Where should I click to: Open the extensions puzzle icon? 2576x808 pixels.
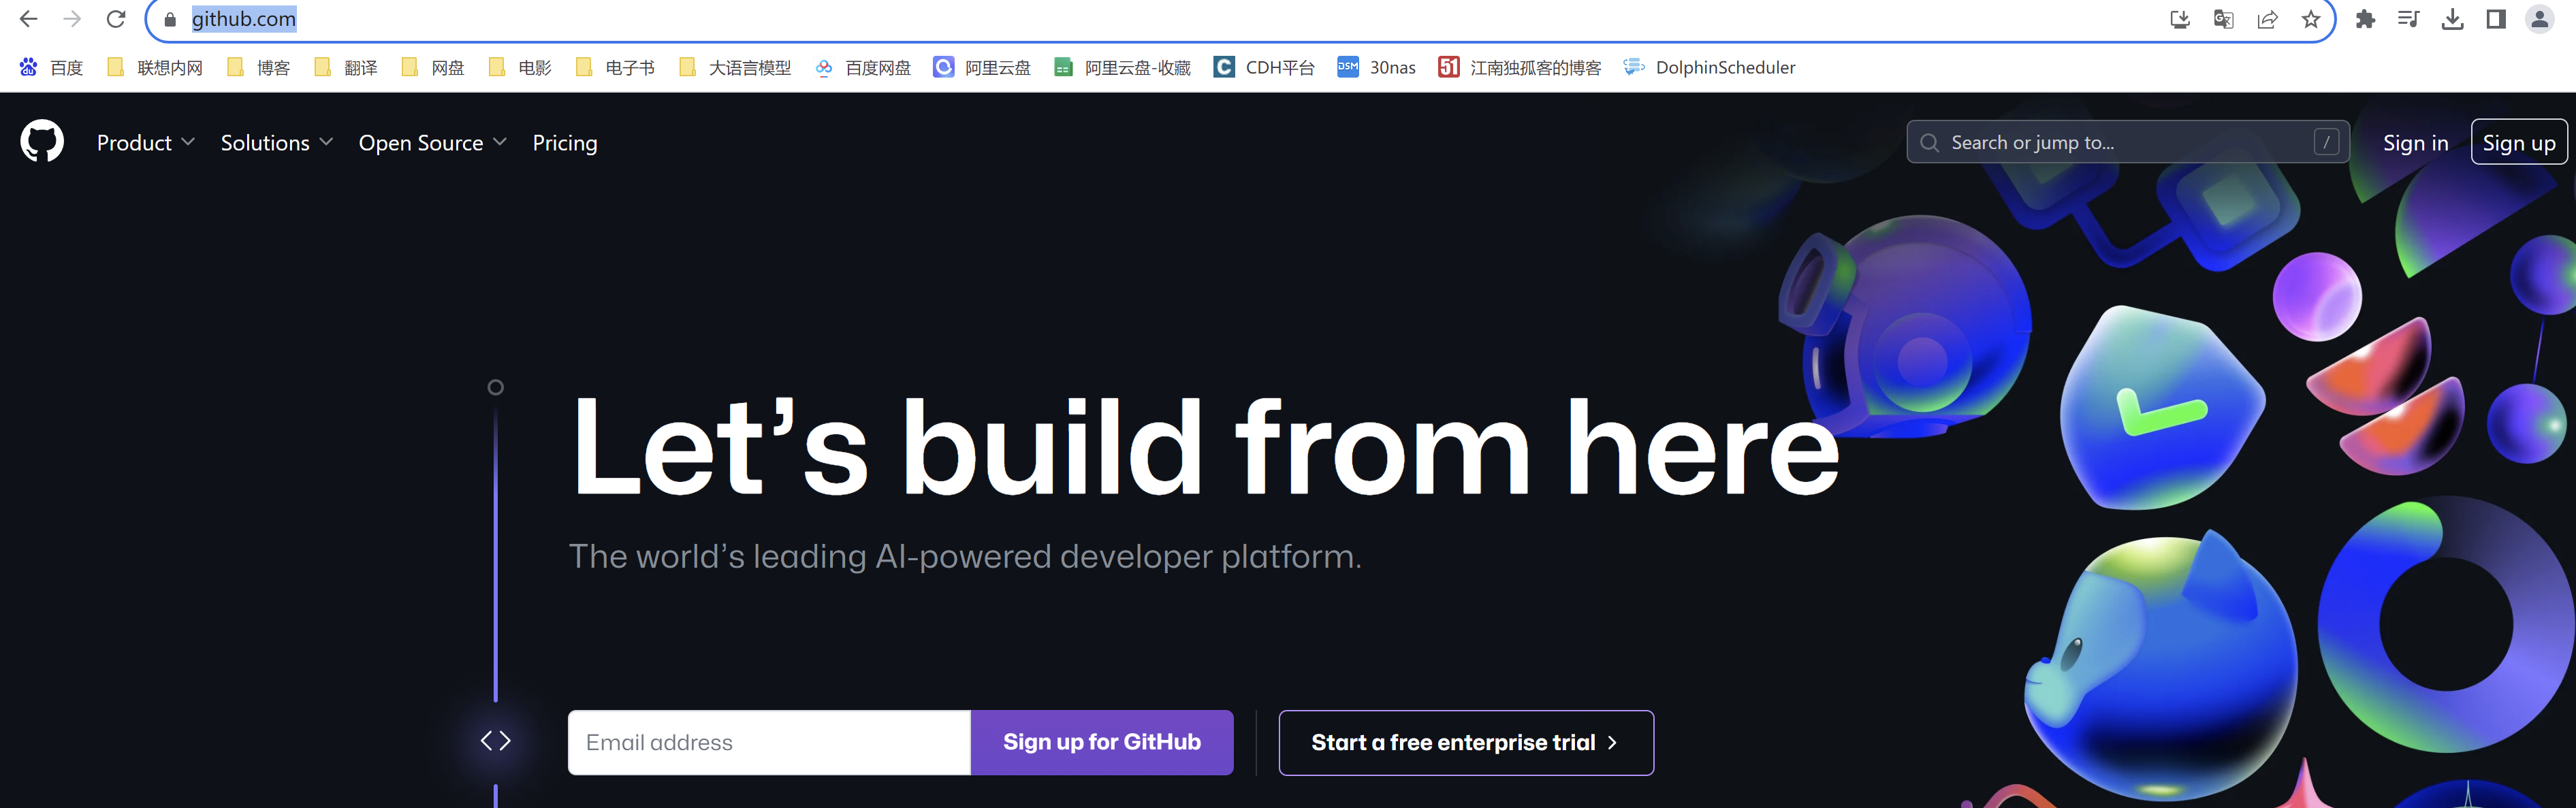[x=2365, y=19]
